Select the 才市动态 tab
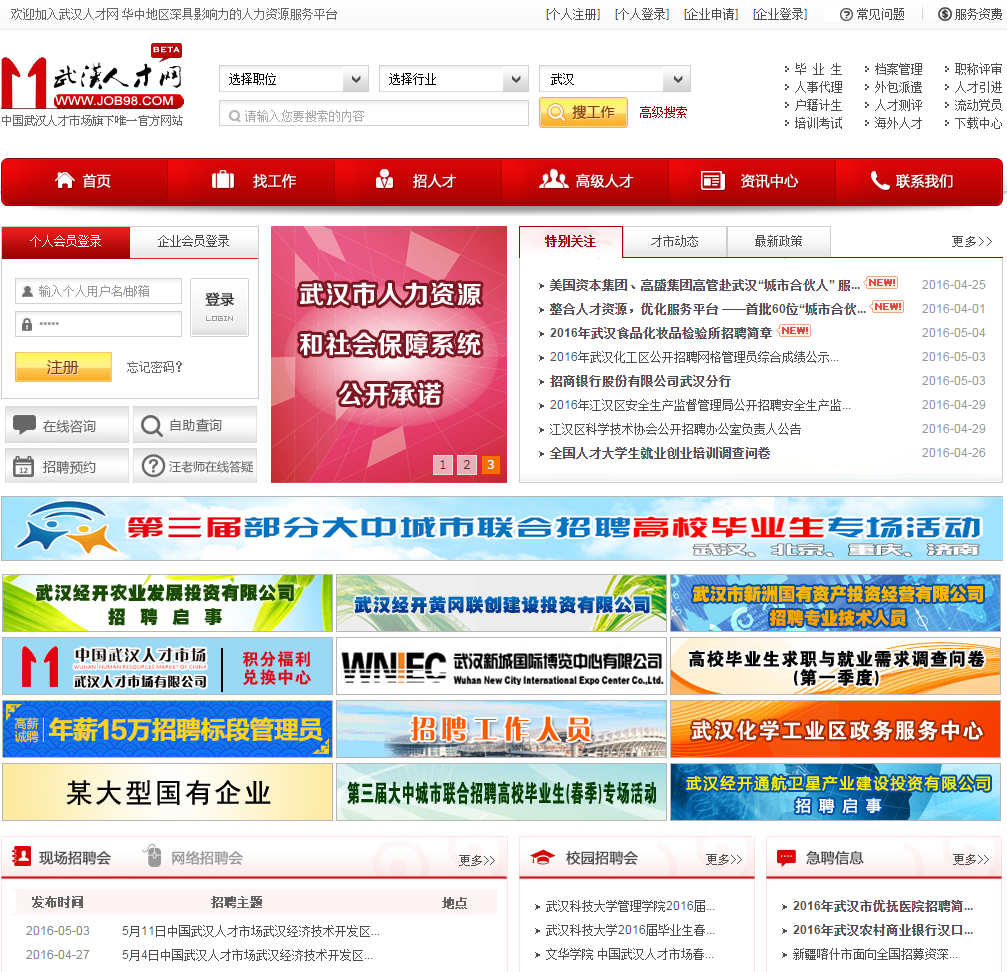The width and height of the screenshot is (1007, 972). pos(674,241)
